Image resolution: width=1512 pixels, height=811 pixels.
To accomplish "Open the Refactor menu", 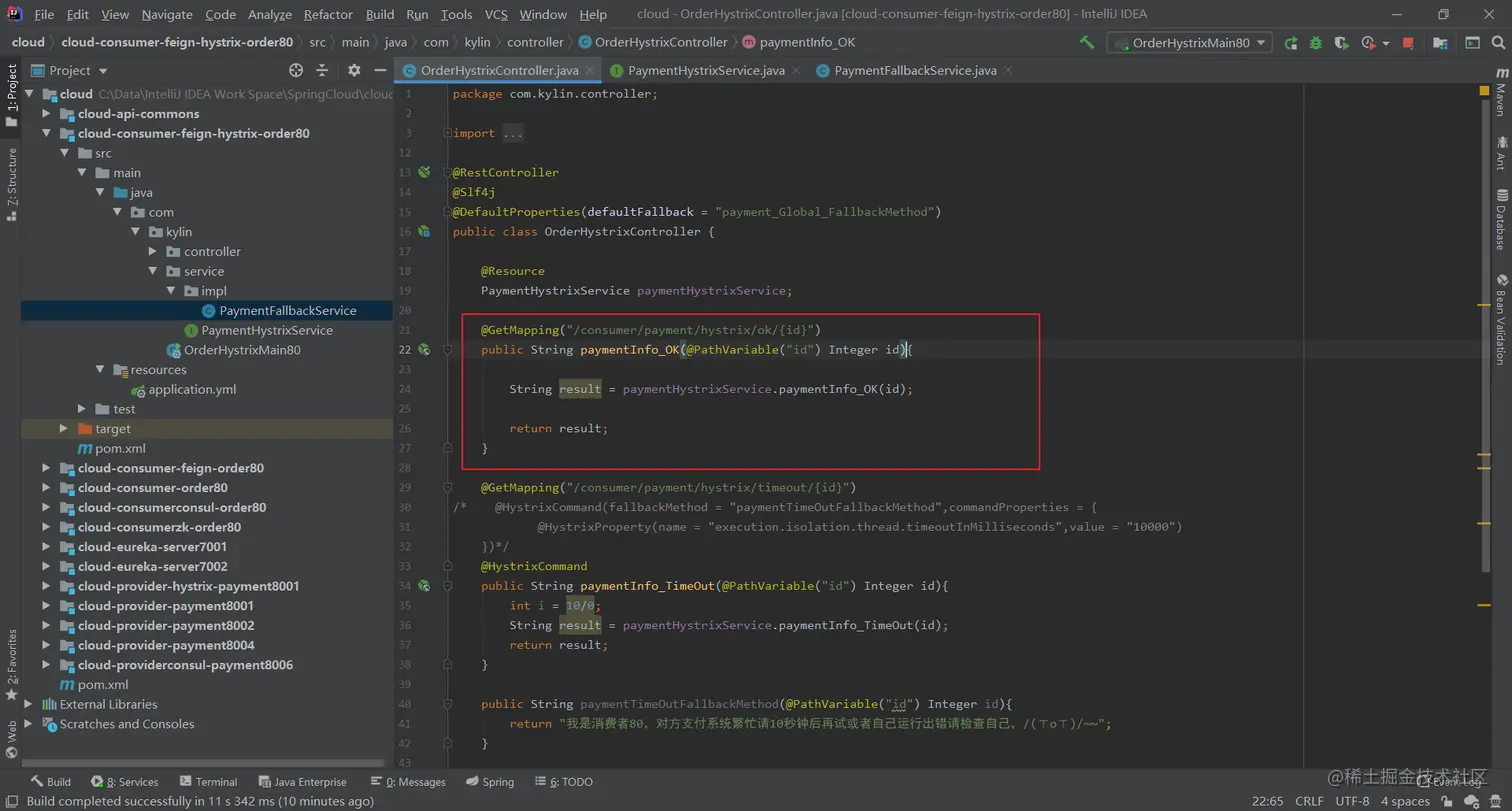I will [328, 15].
